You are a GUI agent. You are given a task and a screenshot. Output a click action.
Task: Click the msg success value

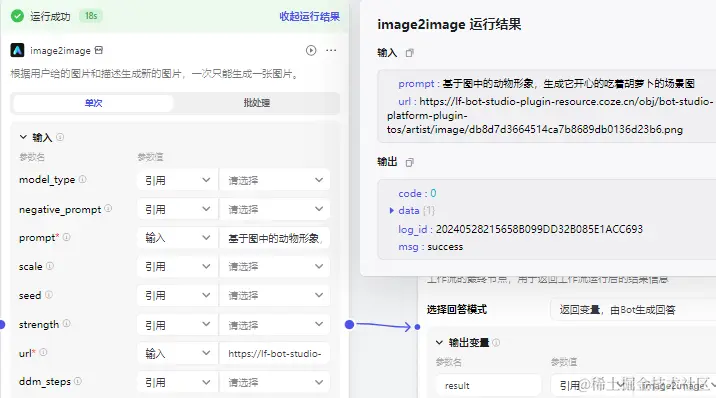coord(445,247)
